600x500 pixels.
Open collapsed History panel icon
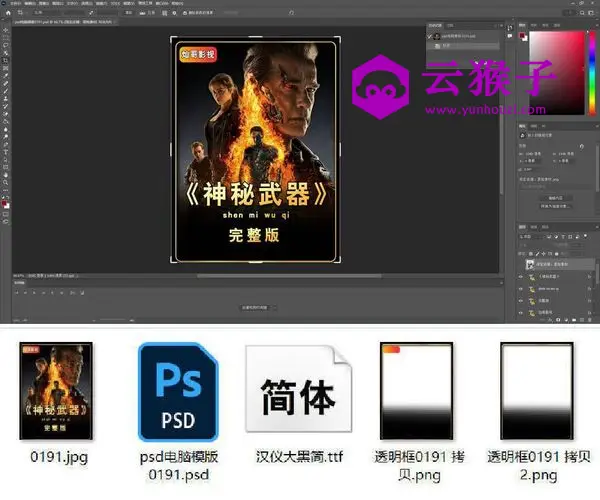[x=510, y=28]
